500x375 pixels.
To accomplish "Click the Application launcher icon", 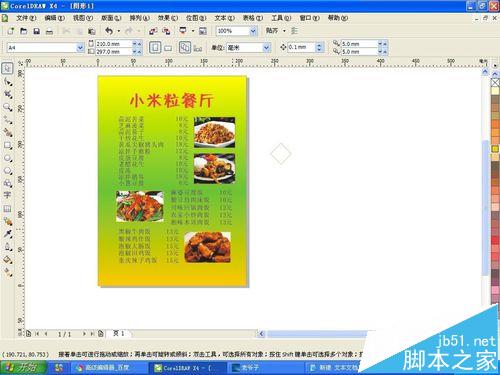I will tap(183, 31).
